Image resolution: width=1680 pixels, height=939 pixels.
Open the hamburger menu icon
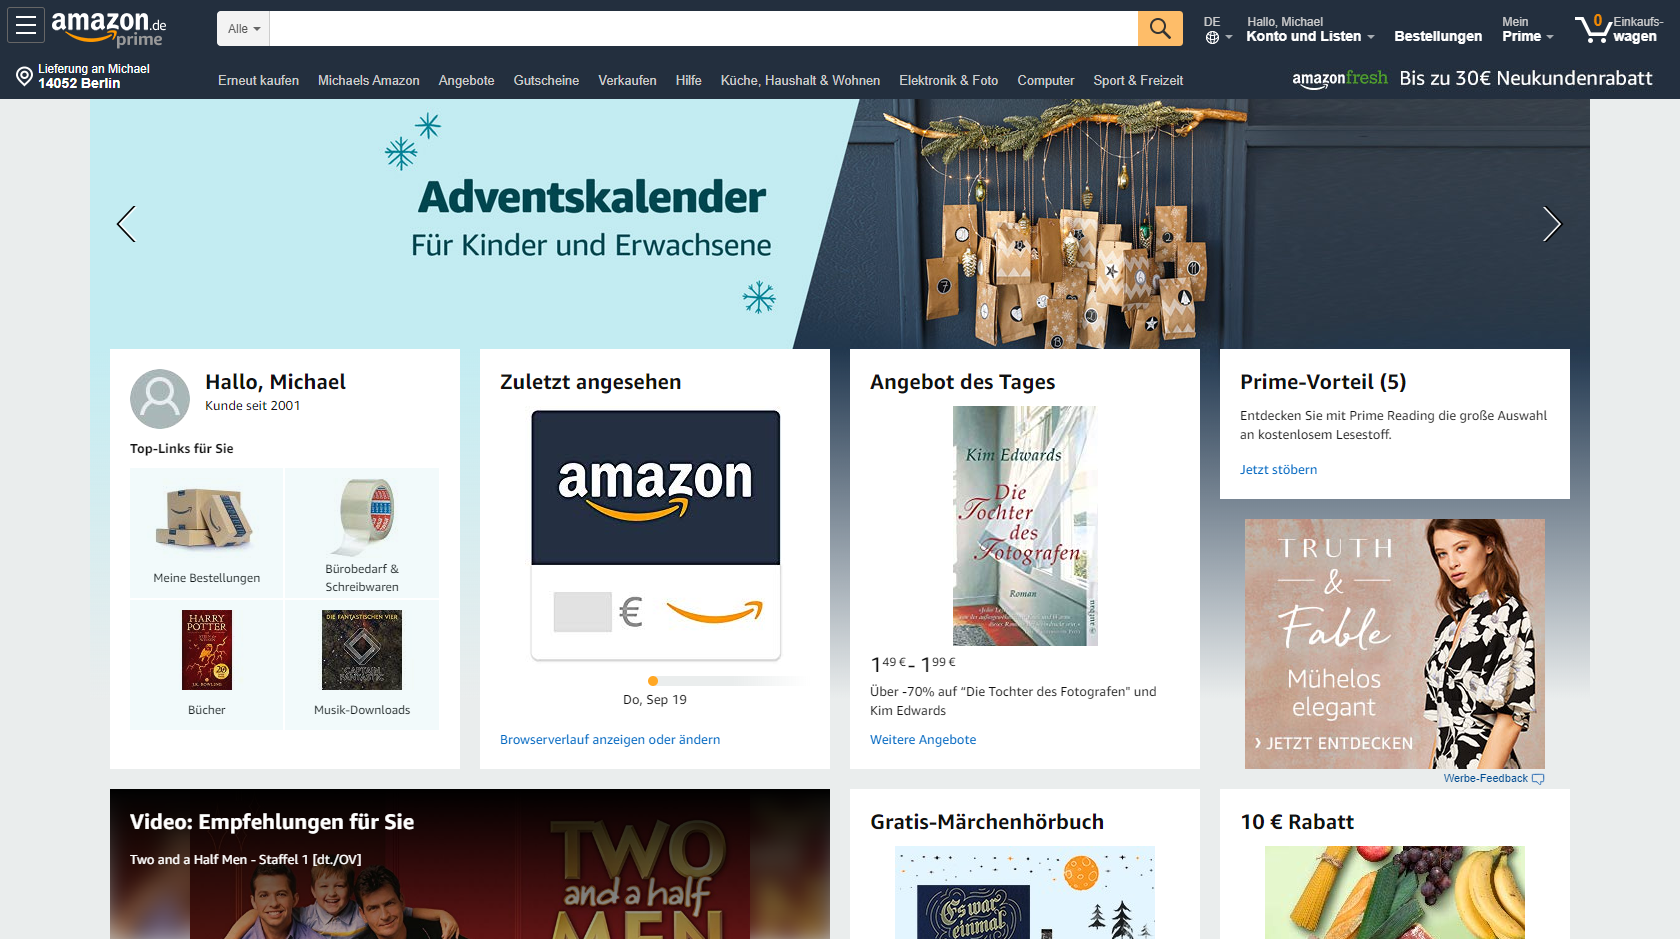coord(26,26)
